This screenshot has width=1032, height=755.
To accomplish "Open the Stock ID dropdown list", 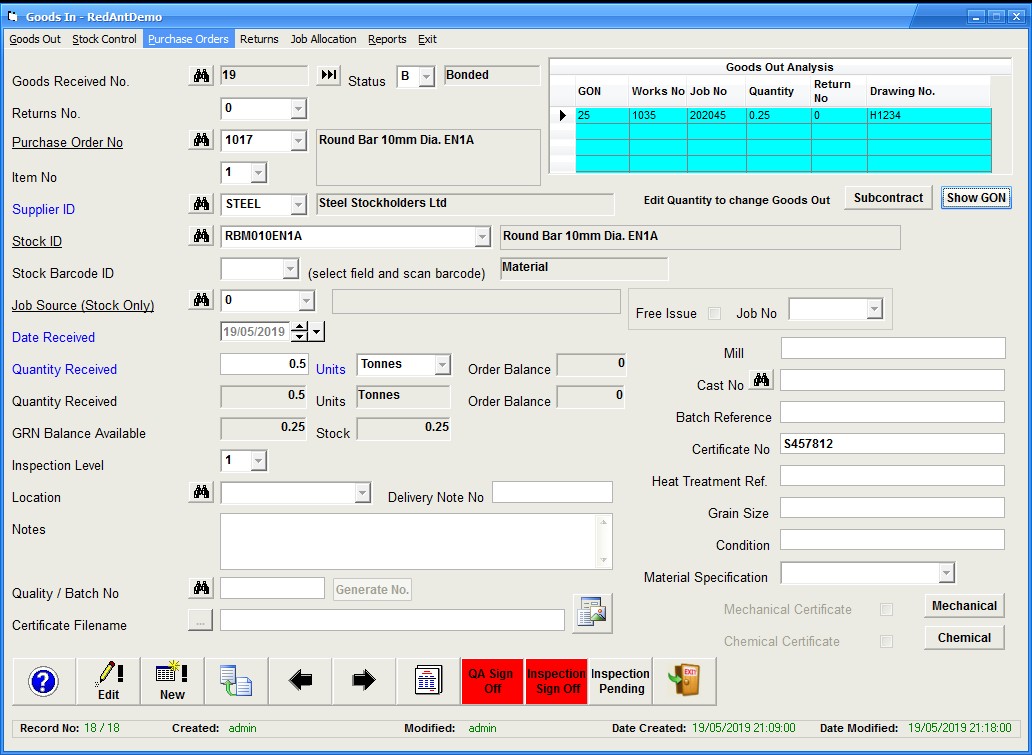I will pyautogui.click(x=482, y=237).
